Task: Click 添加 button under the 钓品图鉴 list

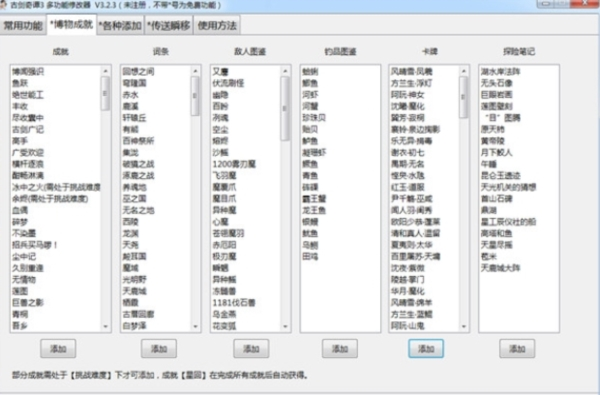Action: (340, 349)
